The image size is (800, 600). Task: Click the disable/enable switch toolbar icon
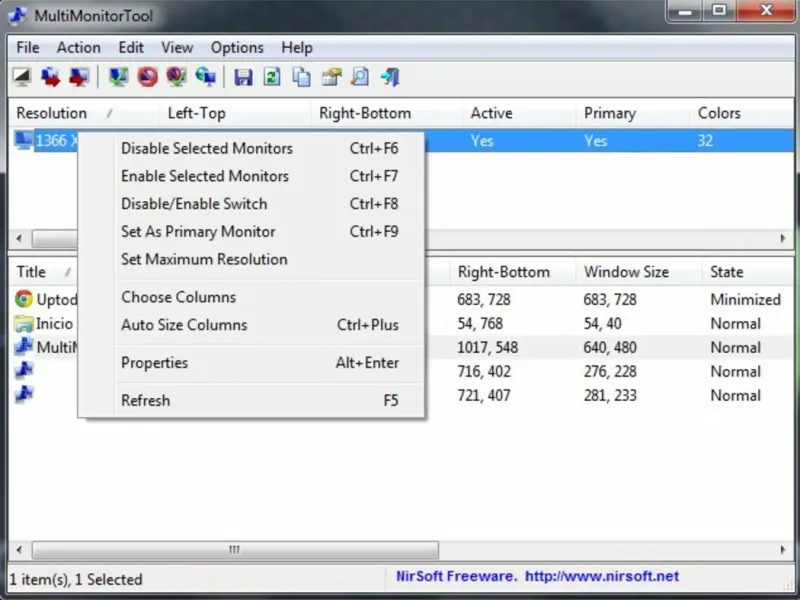coord(176,77)
